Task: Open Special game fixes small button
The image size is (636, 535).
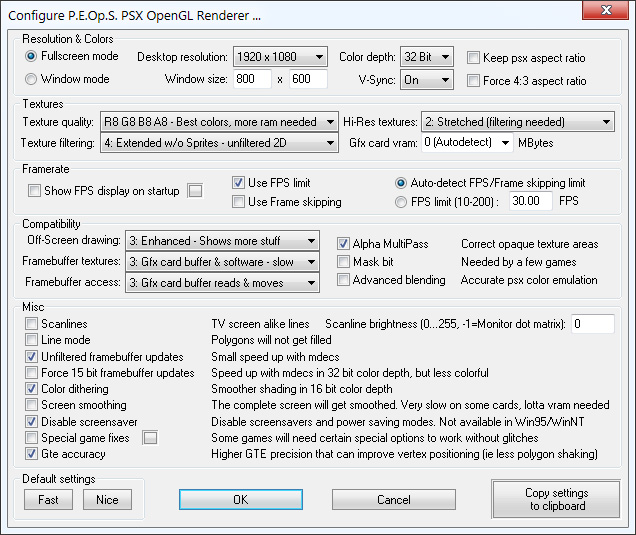Action: click(x=150, y=438)
